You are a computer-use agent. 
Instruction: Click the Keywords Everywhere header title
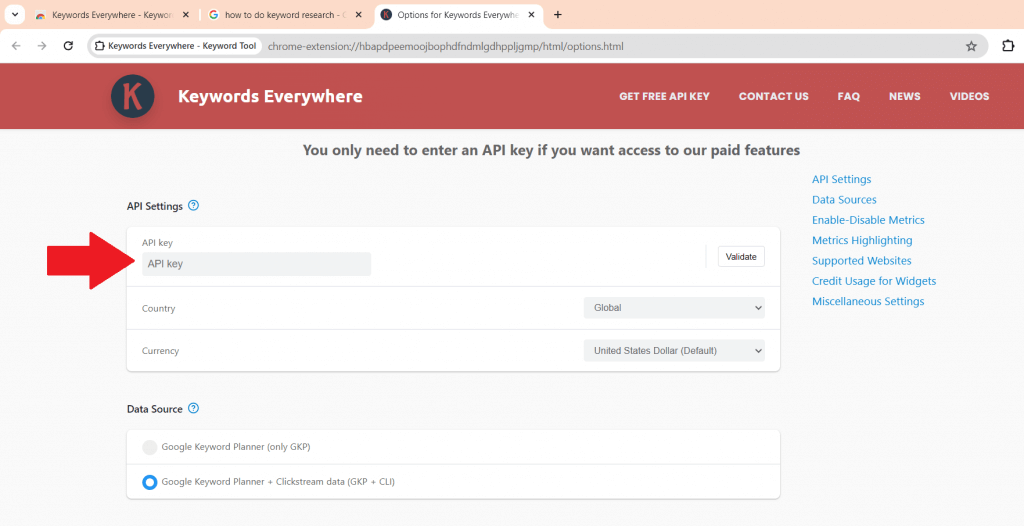(x=270, y=97)
